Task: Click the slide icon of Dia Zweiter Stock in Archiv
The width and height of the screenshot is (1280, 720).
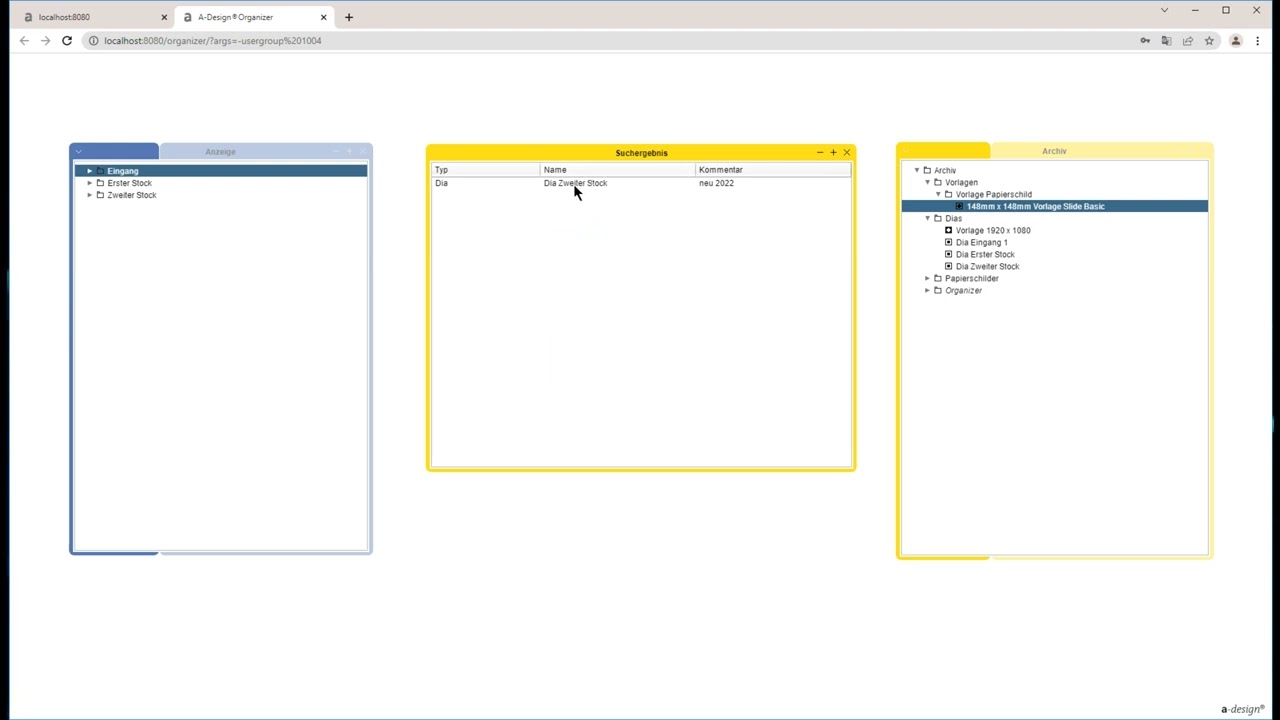Action: (x=948, y=266)
